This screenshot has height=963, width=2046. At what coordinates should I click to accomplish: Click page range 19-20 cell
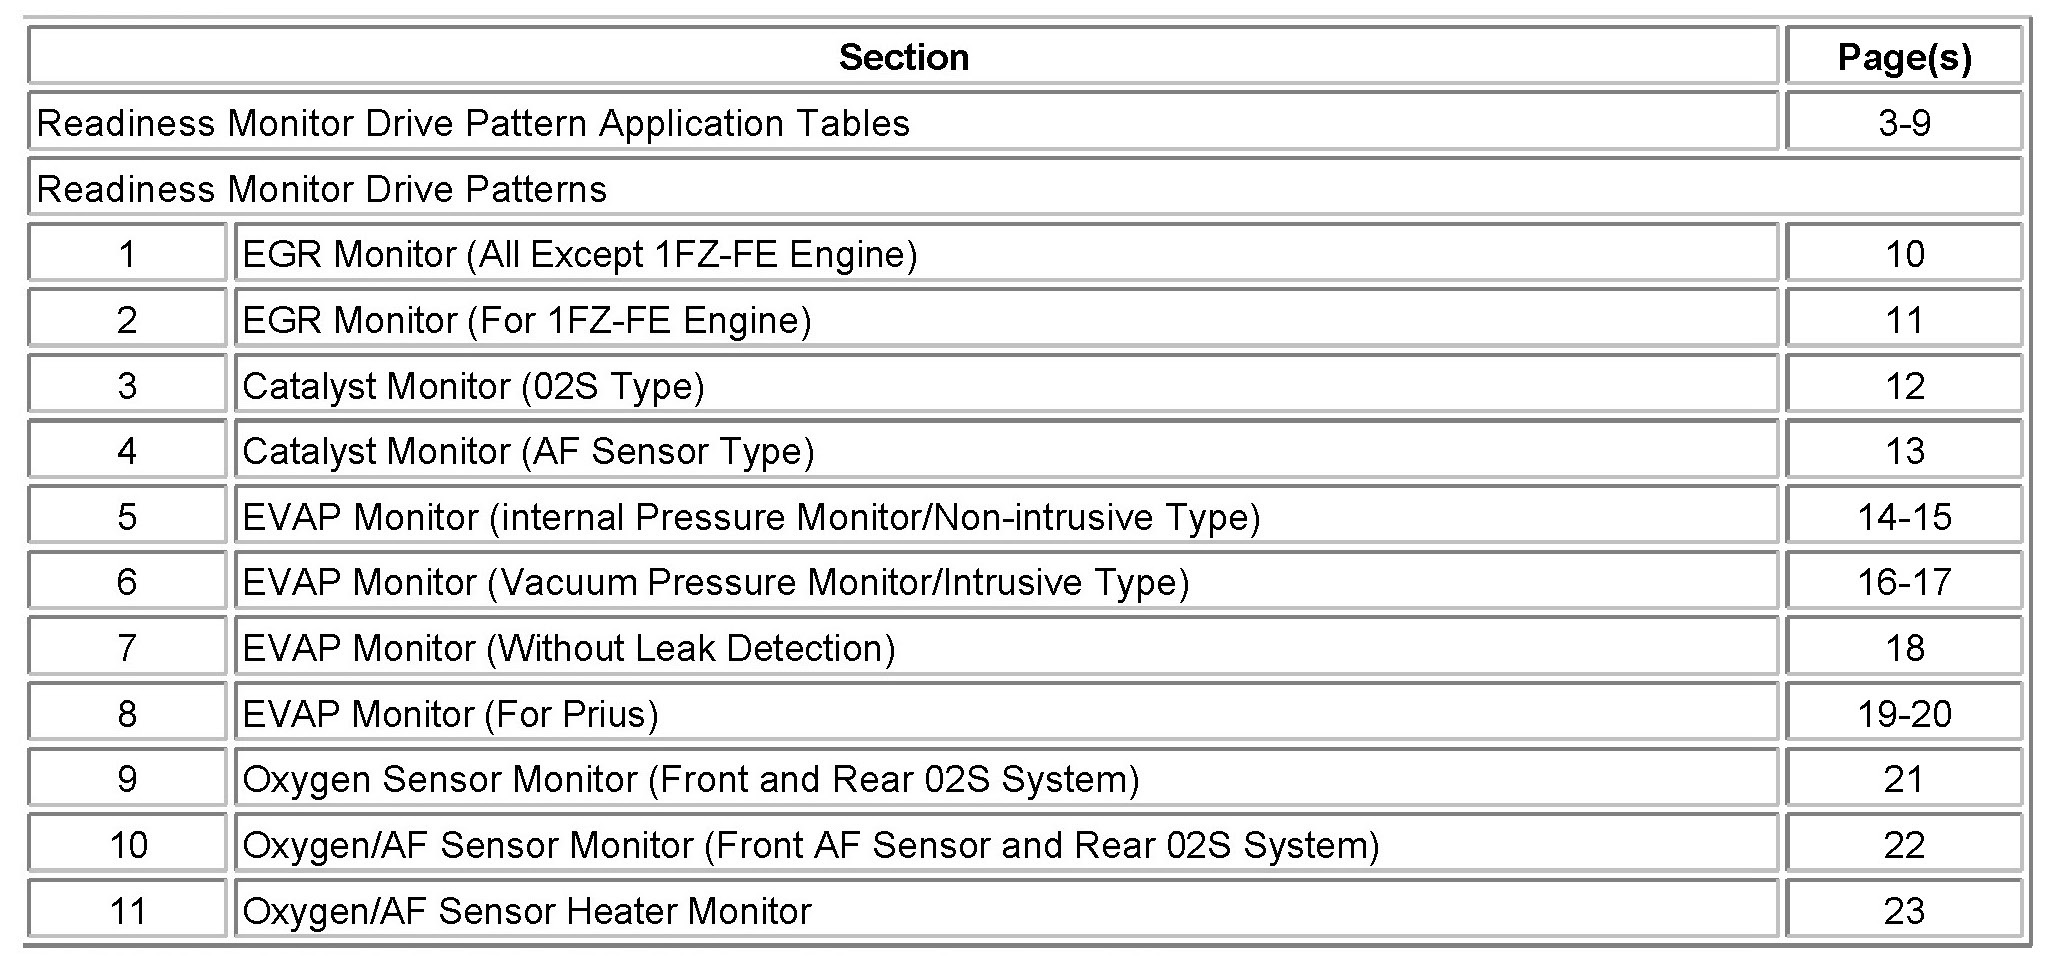point(1903,714)
